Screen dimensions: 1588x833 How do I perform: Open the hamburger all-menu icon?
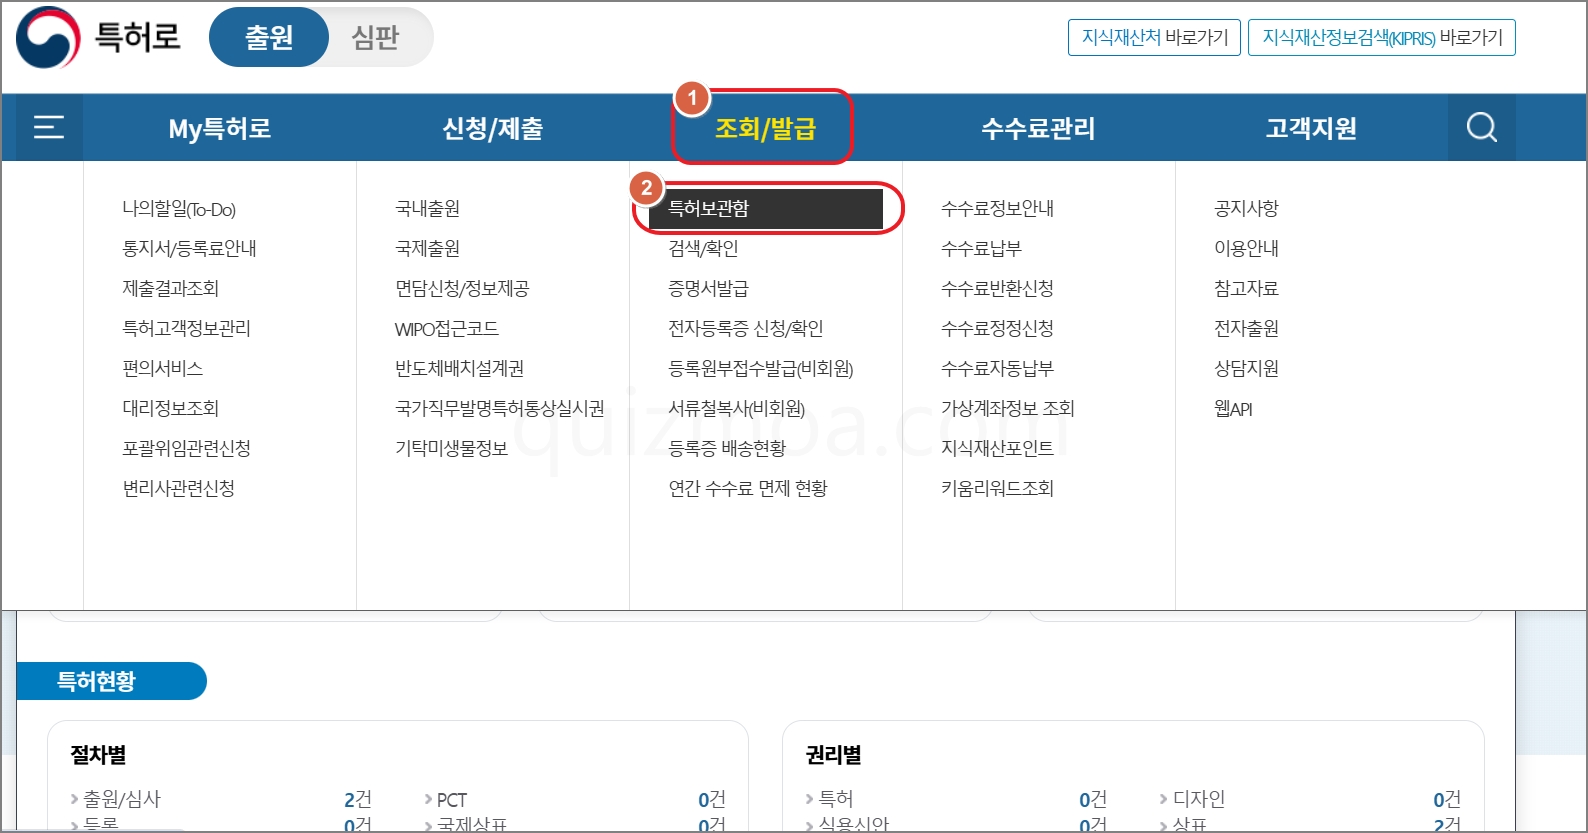click(x=48, y=127)
